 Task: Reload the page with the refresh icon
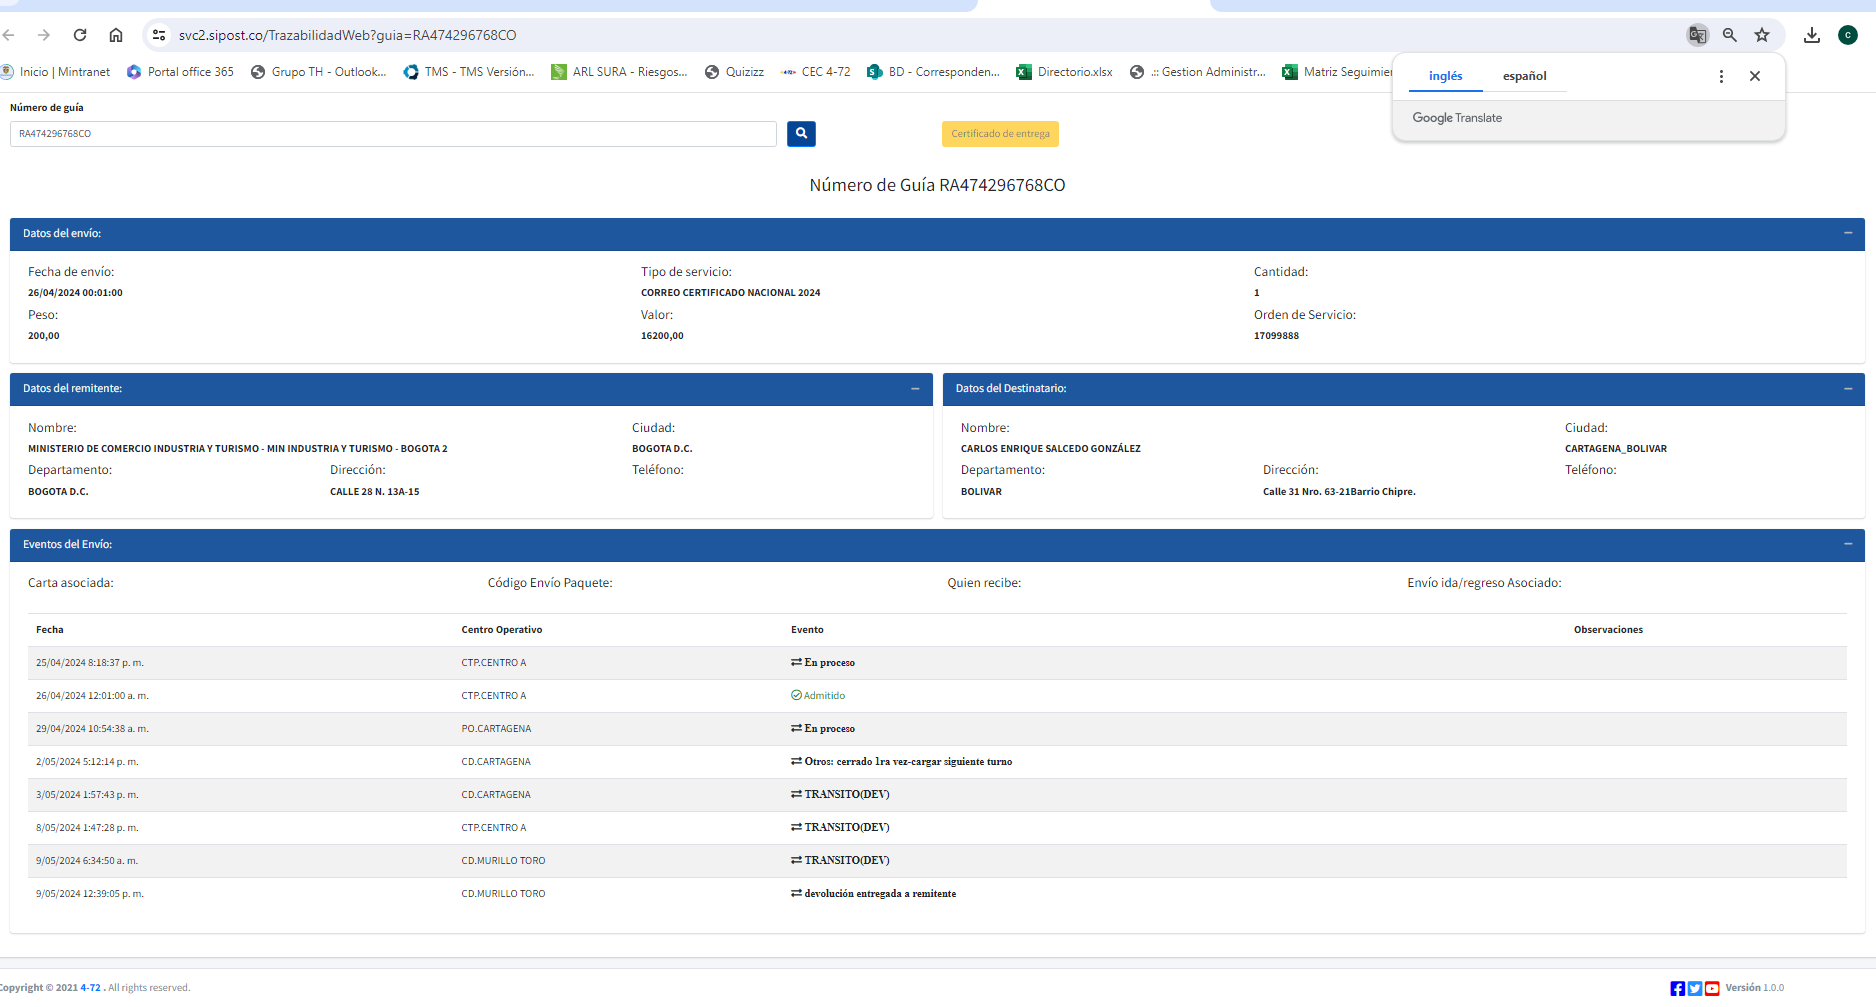tap(80, 35)
